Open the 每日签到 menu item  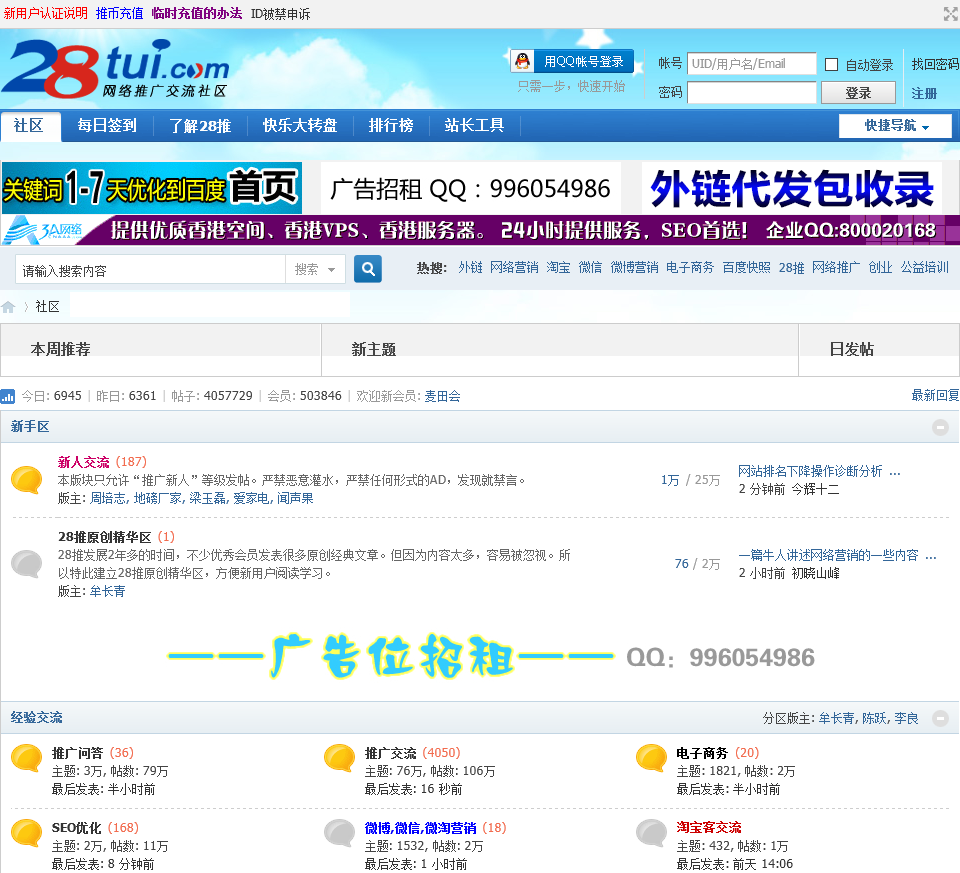(x=107, y=126)
